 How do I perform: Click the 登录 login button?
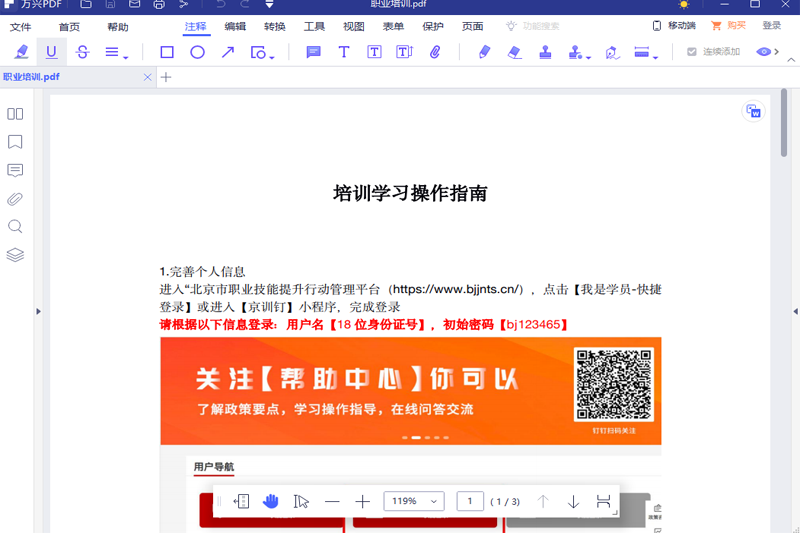point(772,26)
